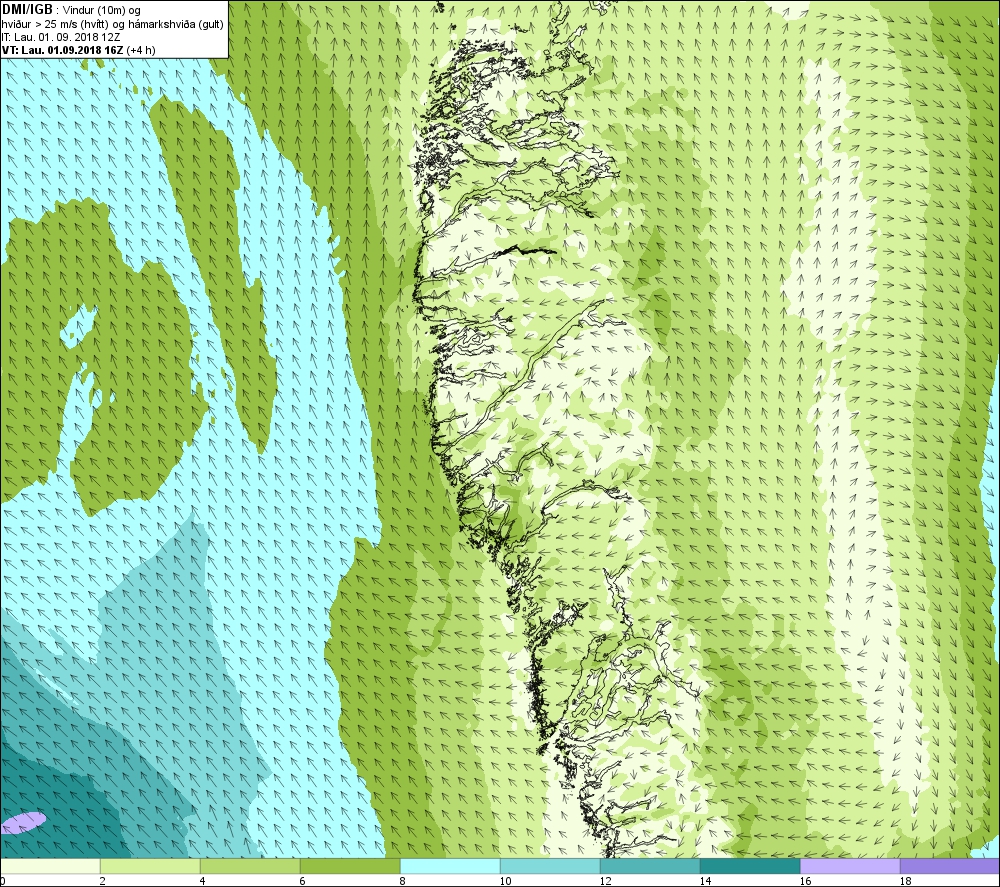Click the scale label '16'
The width and height of the screenshot is (1000, 887).
point(806,881)
